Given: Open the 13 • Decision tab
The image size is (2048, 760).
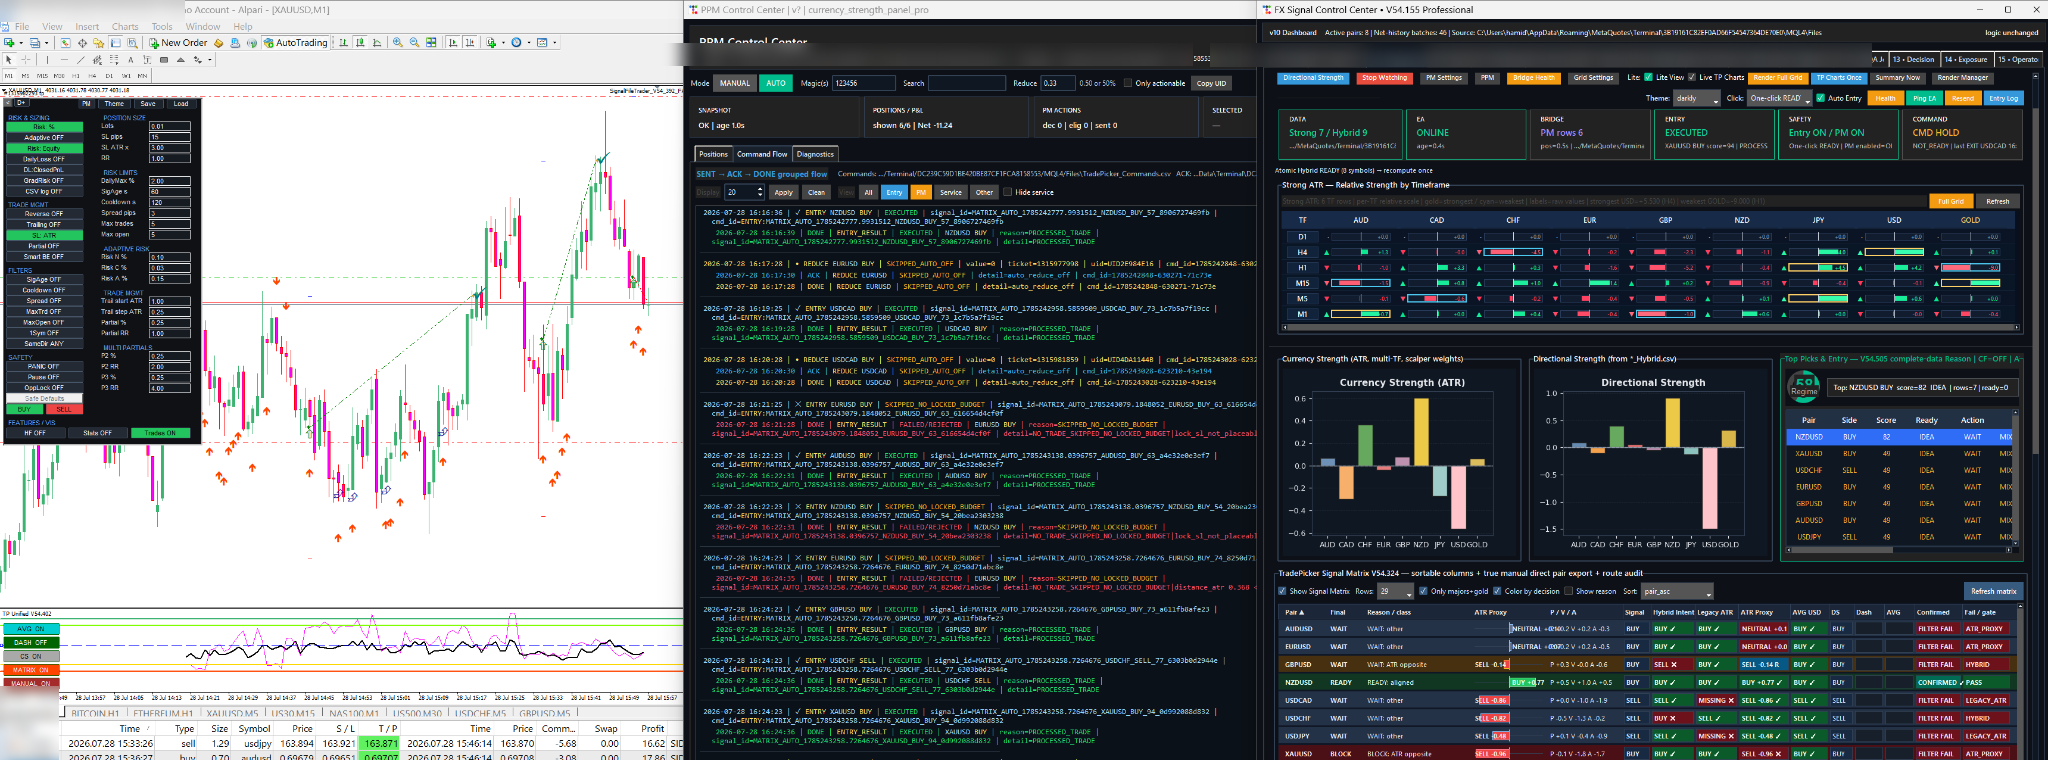Looking at the screenshot, I should click(1913, 59).
